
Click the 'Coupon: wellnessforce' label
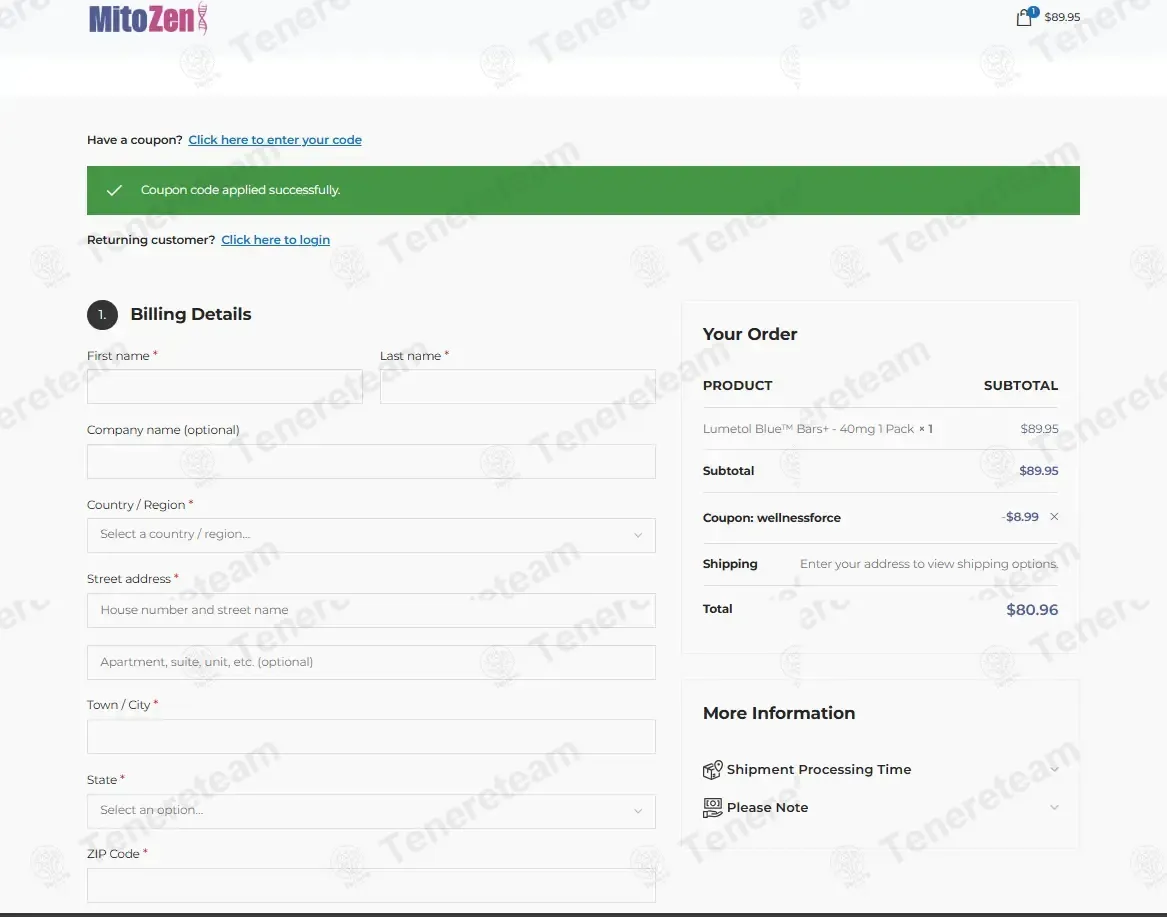click(x=772, y=518)
